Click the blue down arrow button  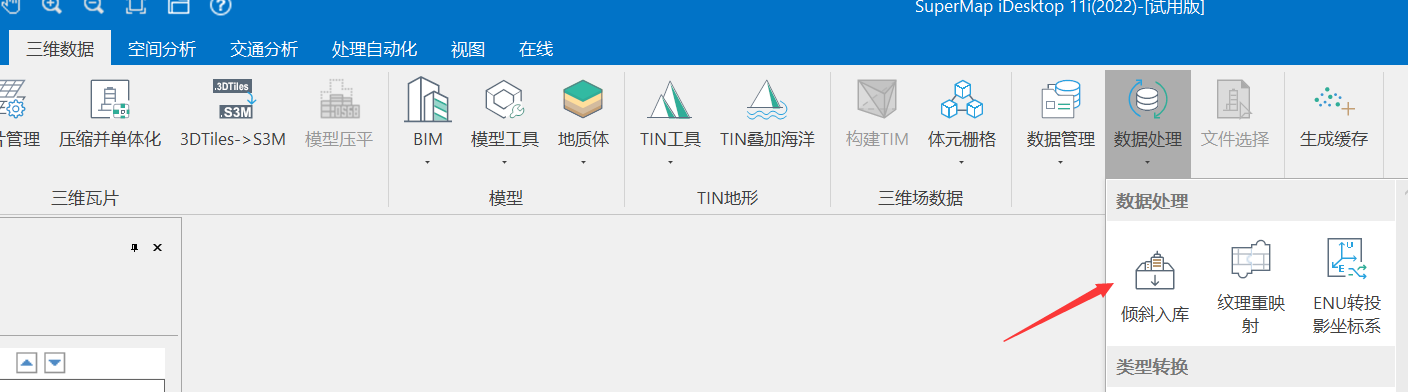[54, 362]
